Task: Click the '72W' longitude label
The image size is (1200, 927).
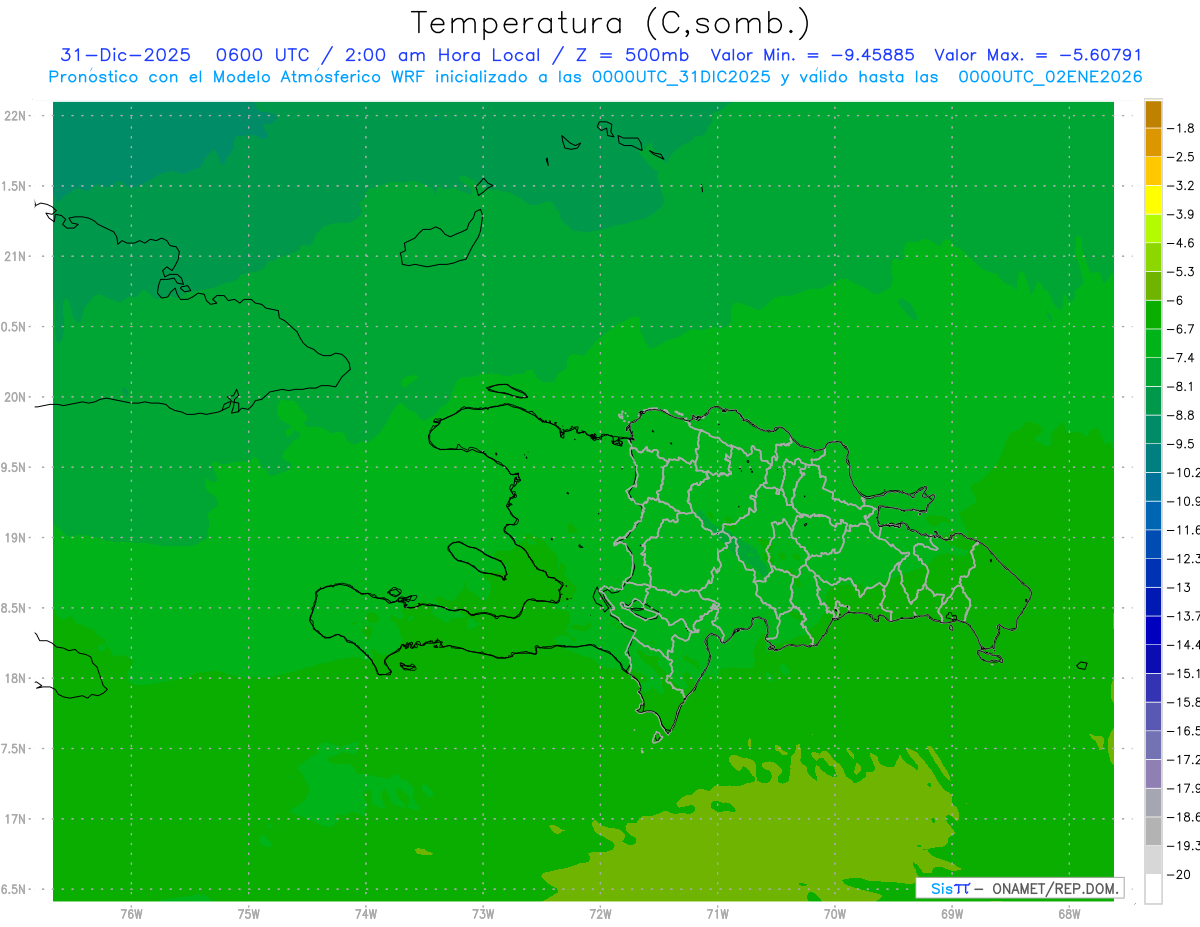Action: click(x=600, y=914)
